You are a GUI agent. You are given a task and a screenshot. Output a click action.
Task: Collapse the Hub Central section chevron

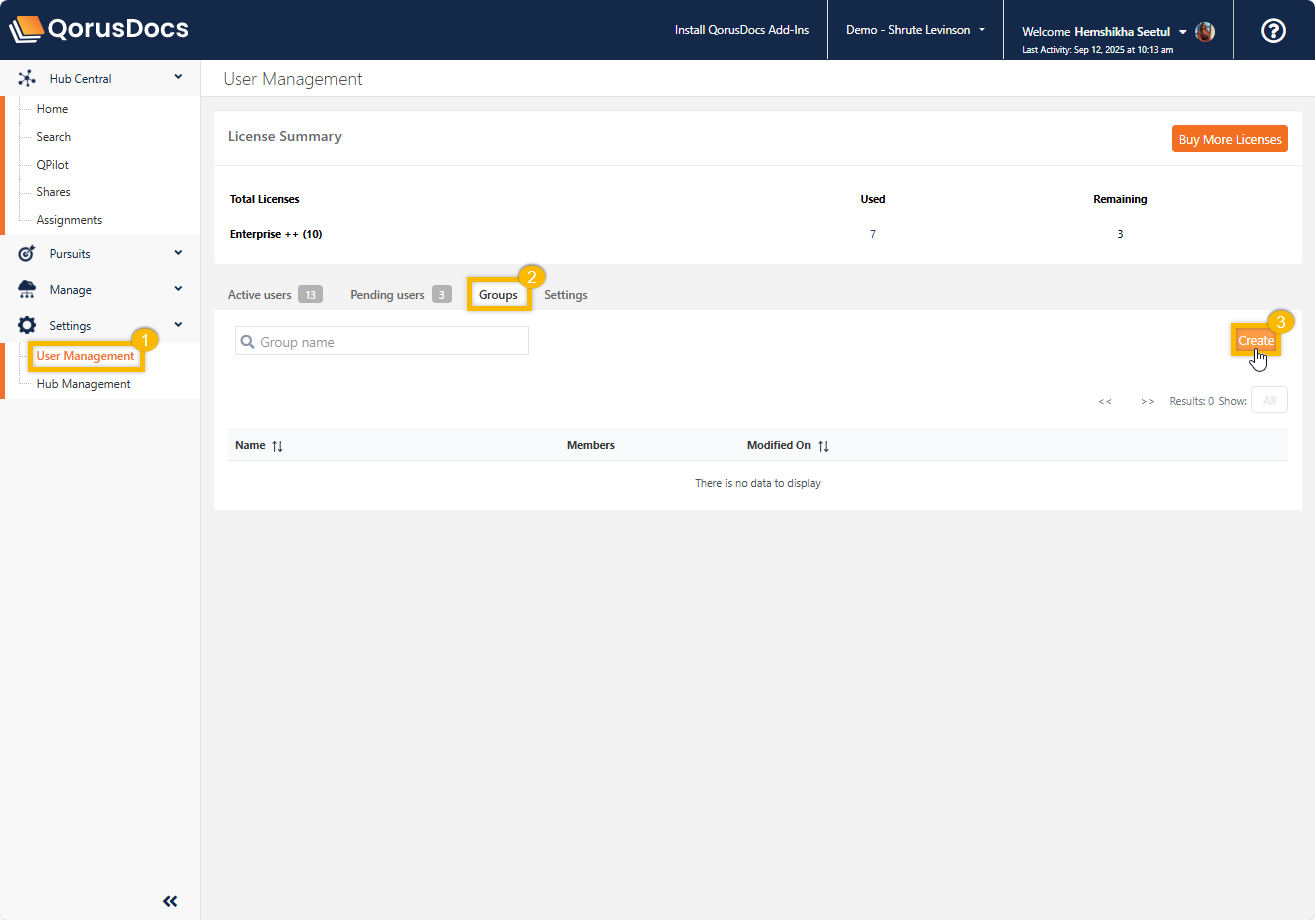coord(178,77)
